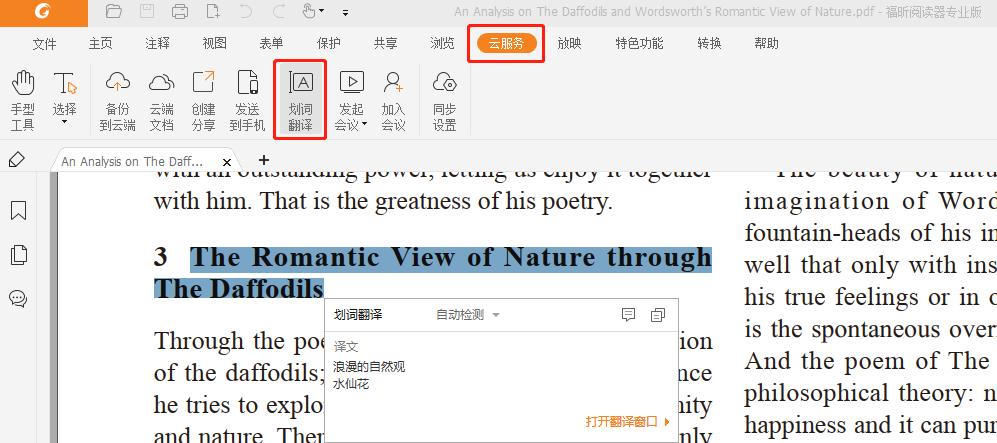Select the 手型工具 hand tool

pos(23,100)
